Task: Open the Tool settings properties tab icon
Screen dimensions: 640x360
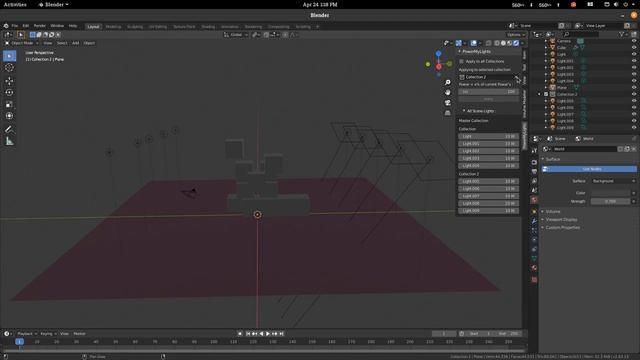Action: [534, 151]
